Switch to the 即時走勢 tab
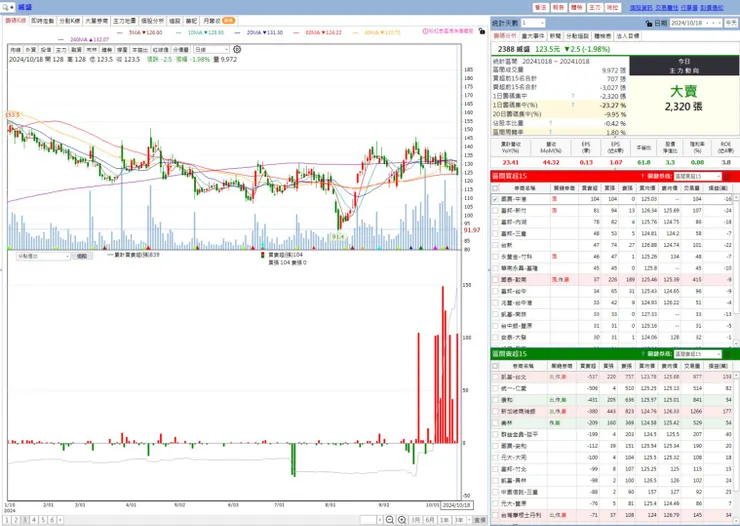Screen dimensions: 740x526 pos(42,21)
